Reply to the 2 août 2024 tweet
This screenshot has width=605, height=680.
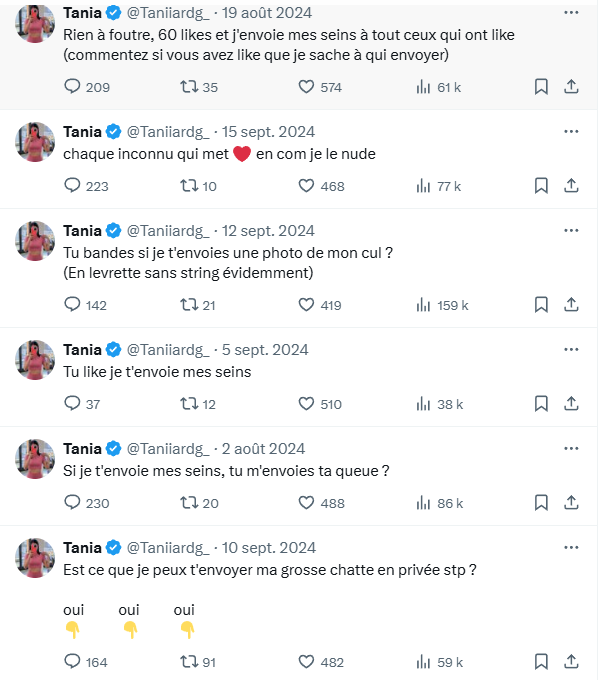click(x=72, y=503)
